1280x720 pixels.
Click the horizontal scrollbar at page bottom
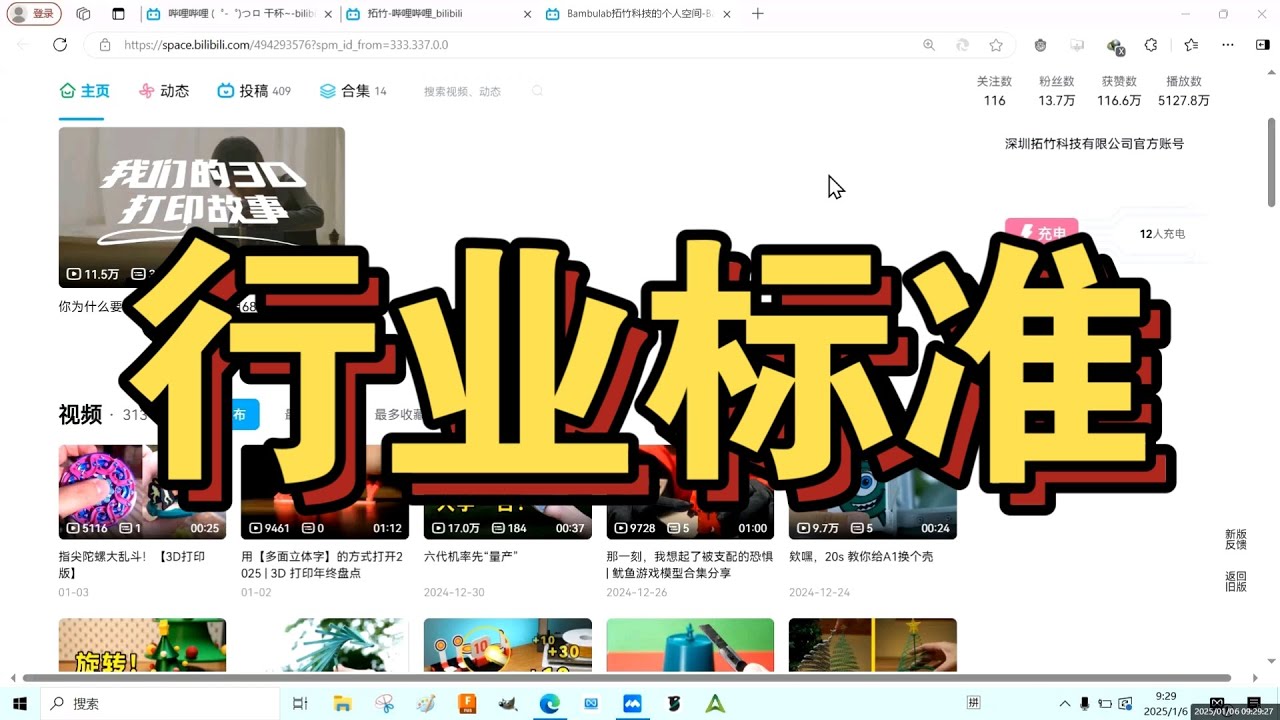627,678
